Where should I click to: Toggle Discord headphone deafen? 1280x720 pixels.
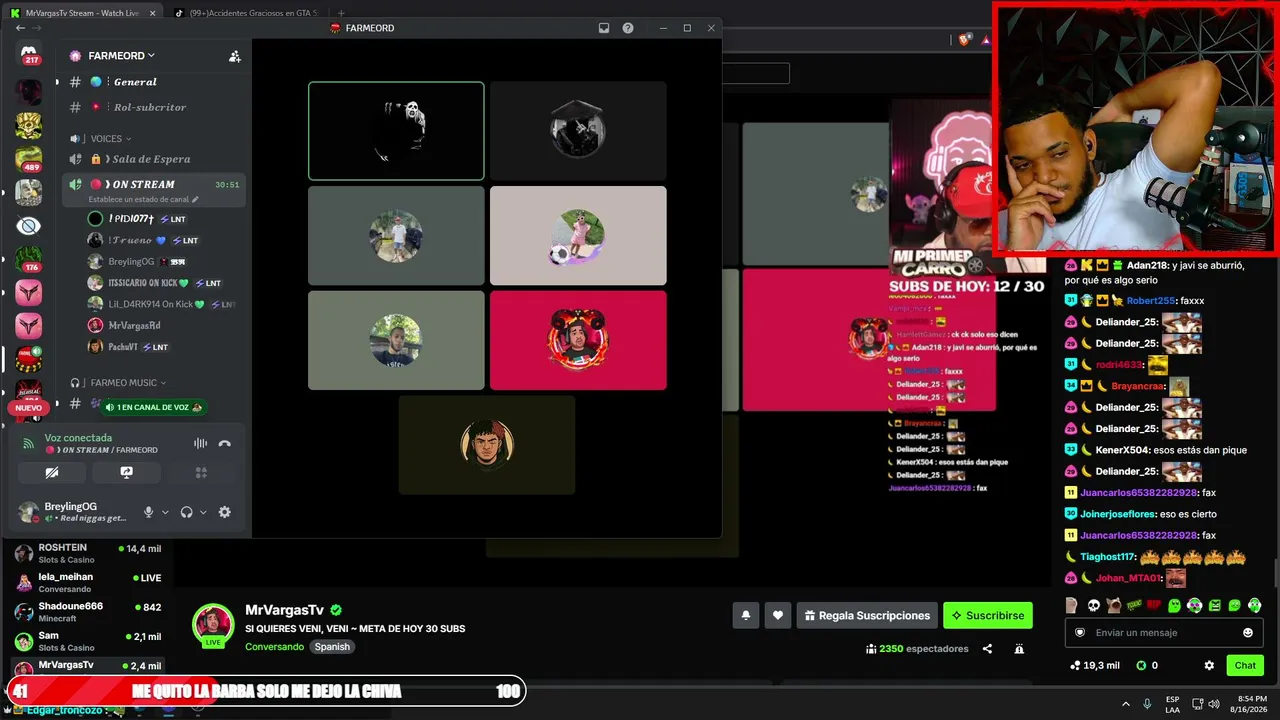186,512
